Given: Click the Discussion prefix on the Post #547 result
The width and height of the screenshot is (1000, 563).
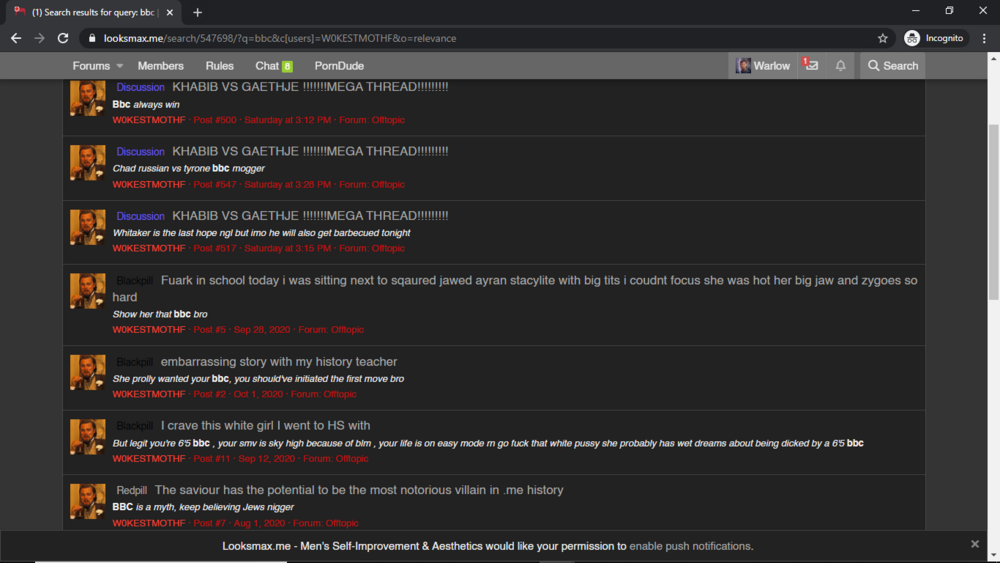Looking at the screenshot, I should [140, 152].
